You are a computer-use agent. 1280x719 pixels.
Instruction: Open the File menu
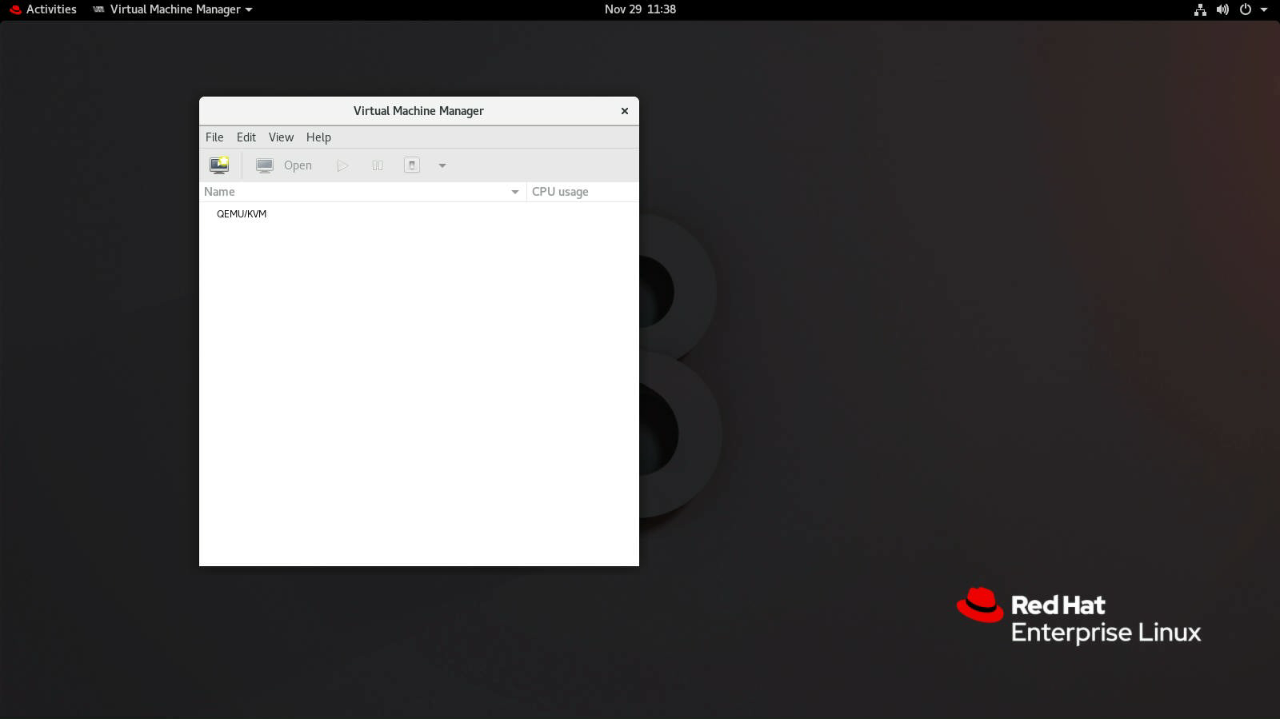tap(214, 137)
